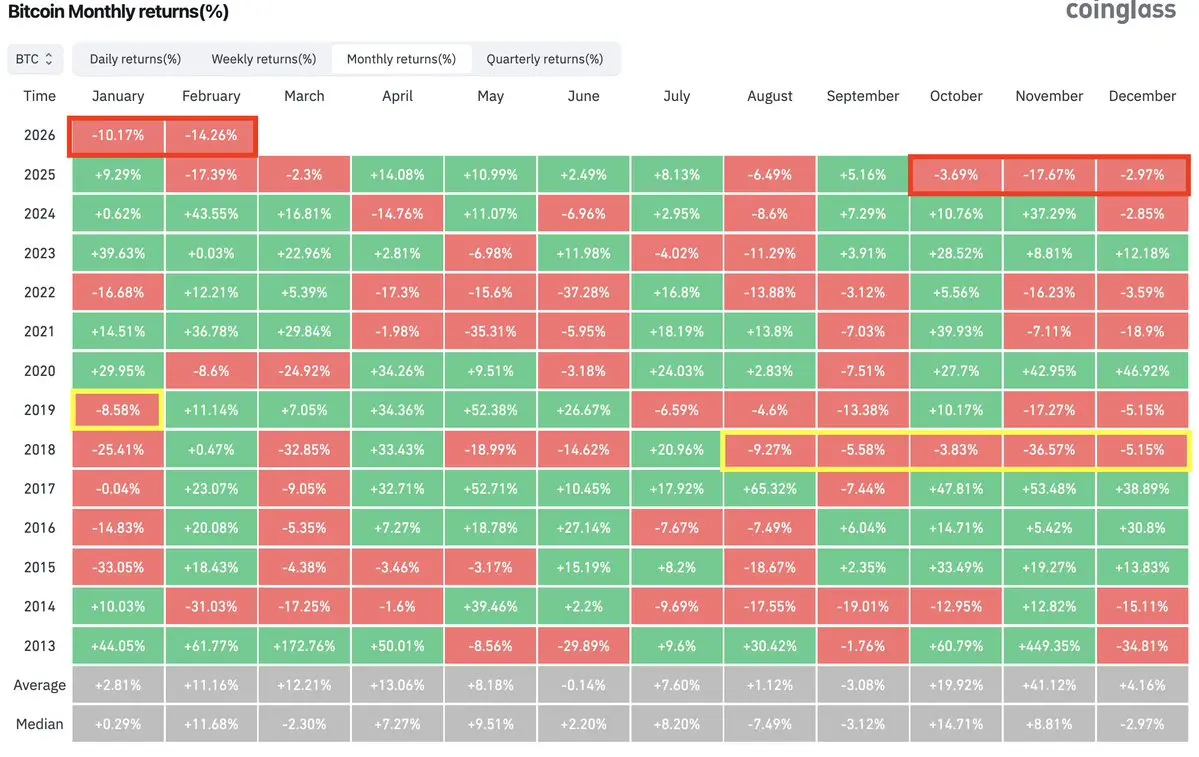
Task: Click the August 2017 +65.32% cell
Action: [x=770, y=489]
